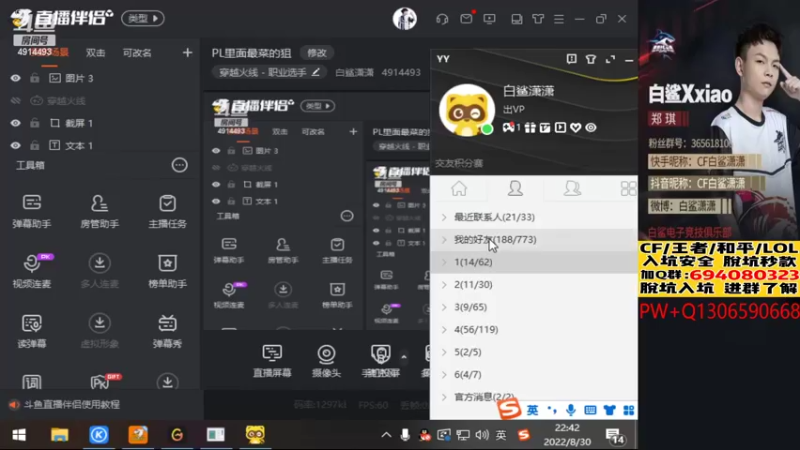Open File Explorer from taskbar

pos(59,435)
